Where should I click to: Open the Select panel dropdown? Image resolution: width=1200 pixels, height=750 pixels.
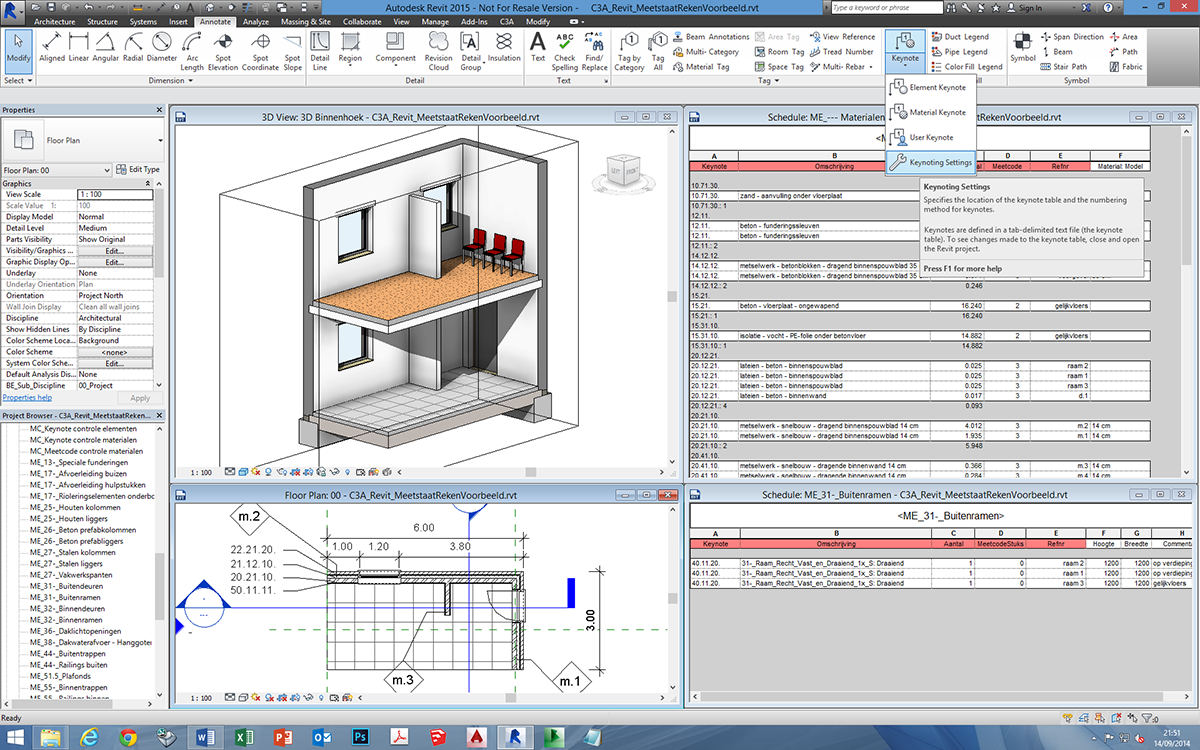[18, 80]
